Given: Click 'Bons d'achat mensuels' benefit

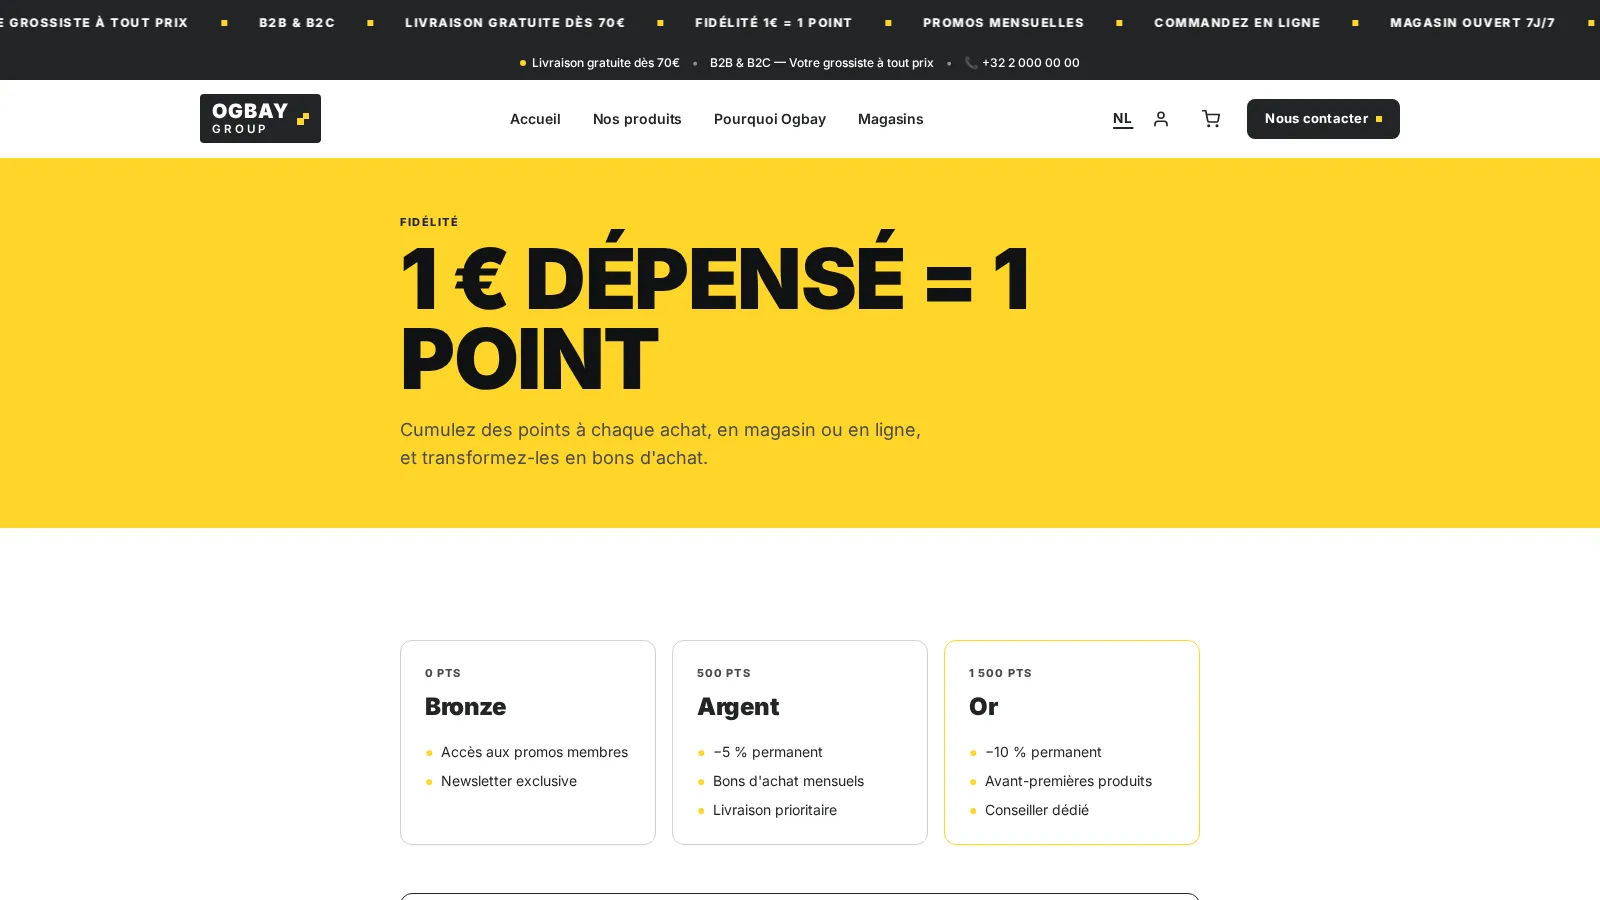Looking at the screenshot, I should click(788, 781).
